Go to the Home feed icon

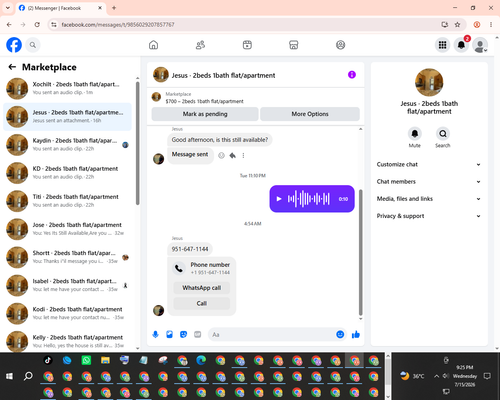click(x=153, y=45)
